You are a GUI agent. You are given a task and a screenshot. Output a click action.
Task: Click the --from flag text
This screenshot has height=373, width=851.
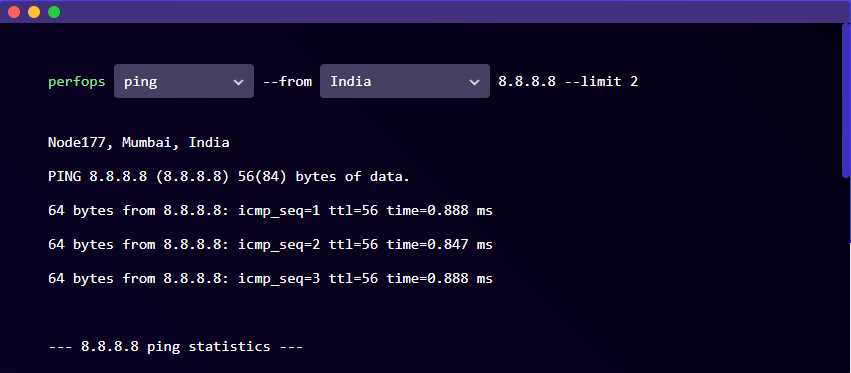287,82
